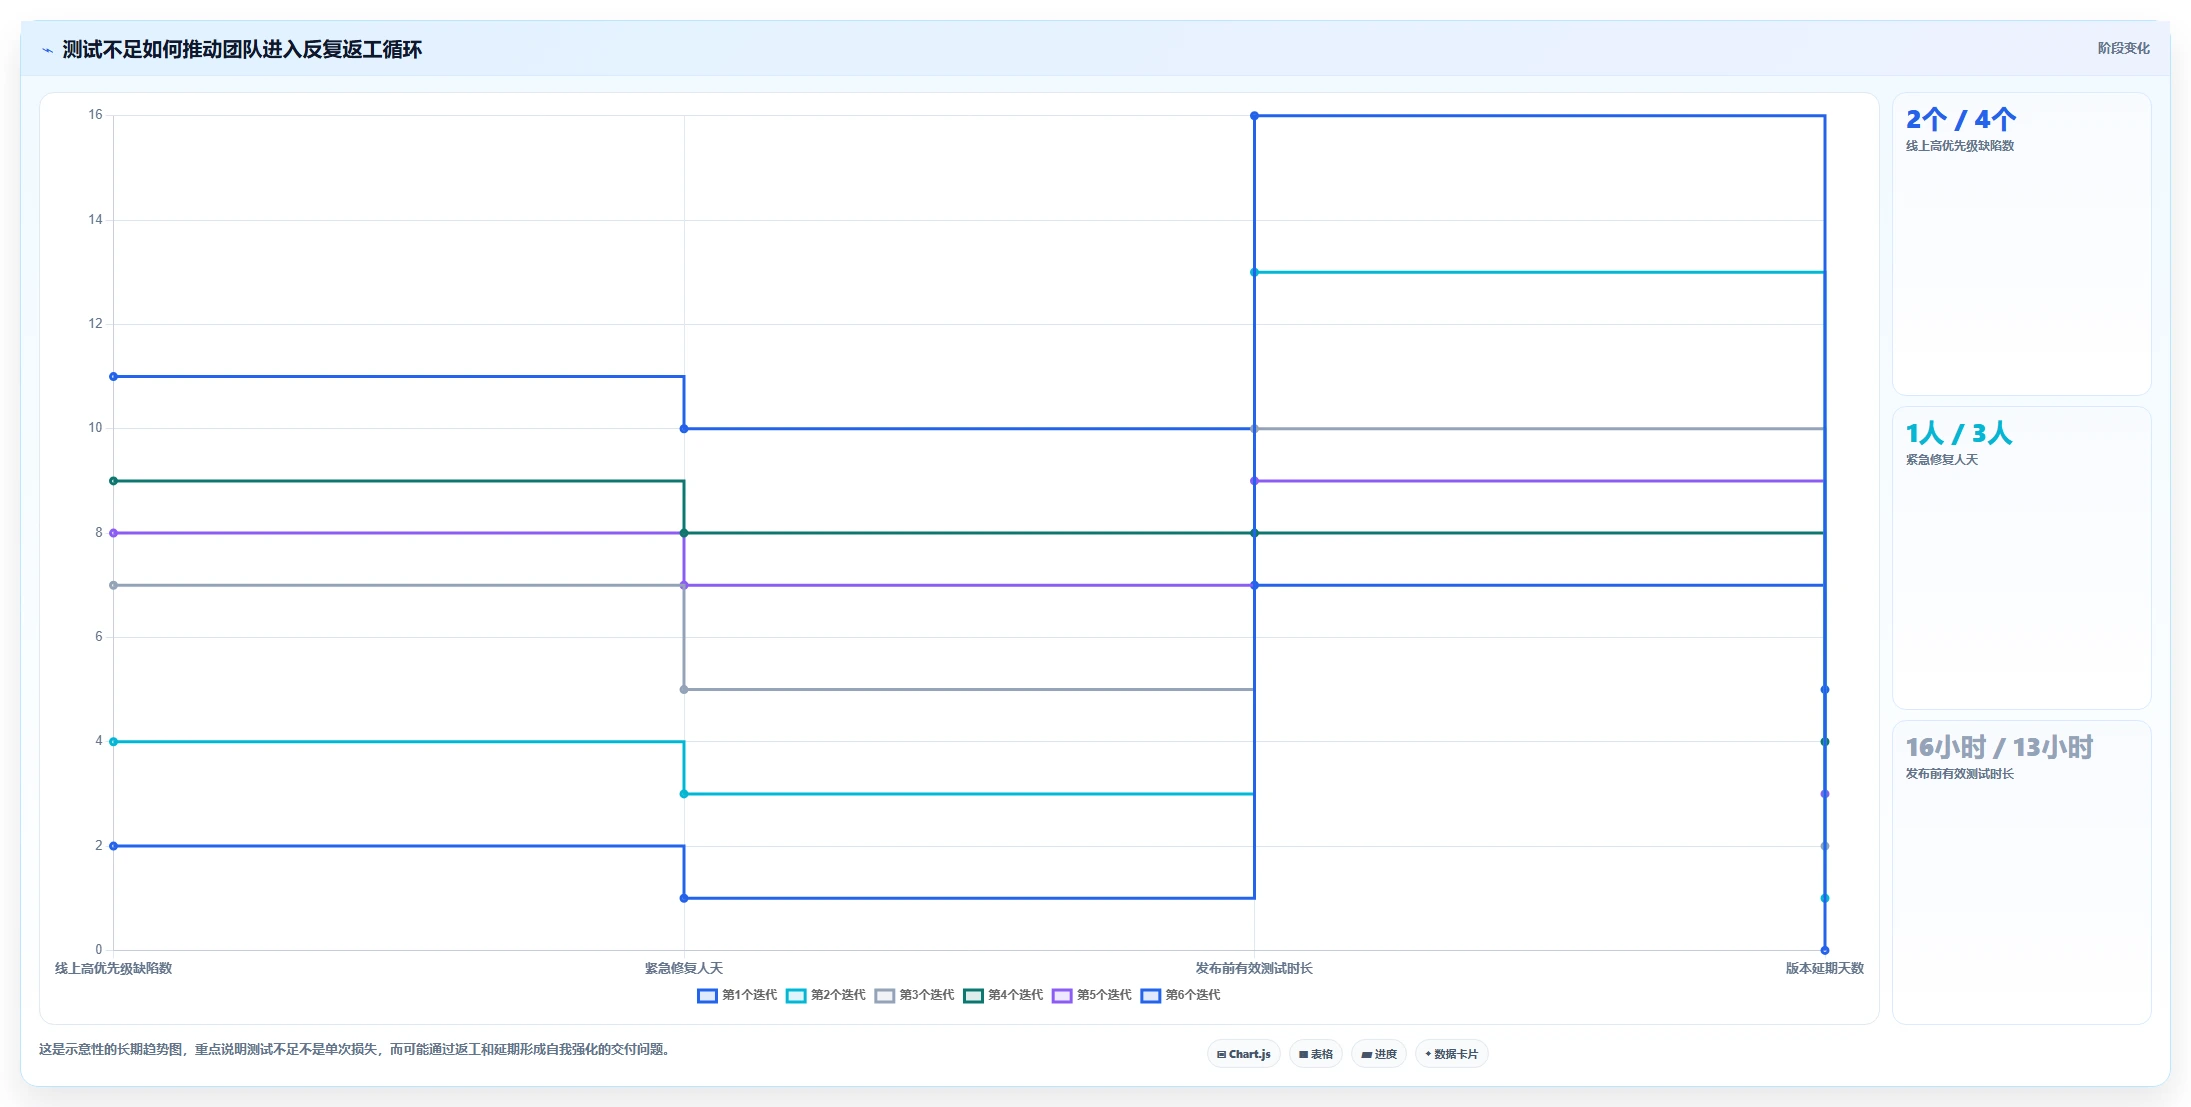Click the gray point at value 7 on 线上高优先级缺陷数
Screen dimensions: 2191x1107
[113, 585]
